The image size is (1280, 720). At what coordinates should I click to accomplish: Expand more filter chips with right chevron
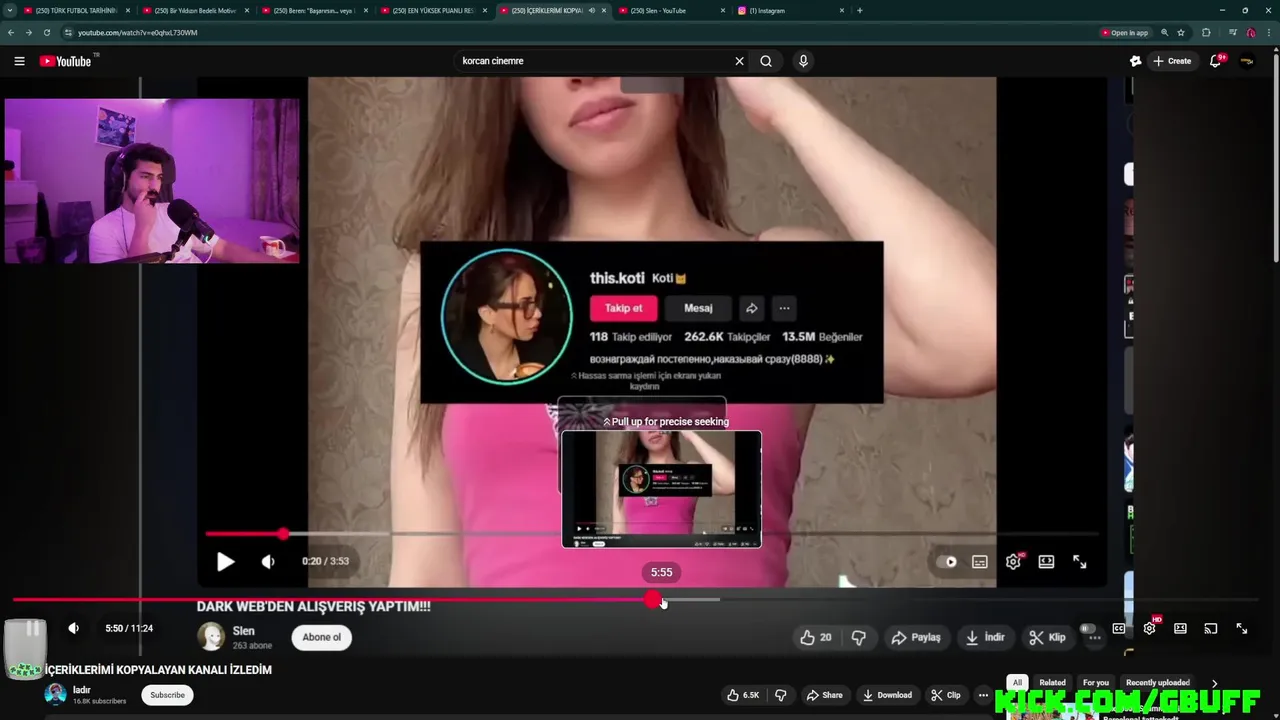pyautogui.click(x=1215, y=683)
